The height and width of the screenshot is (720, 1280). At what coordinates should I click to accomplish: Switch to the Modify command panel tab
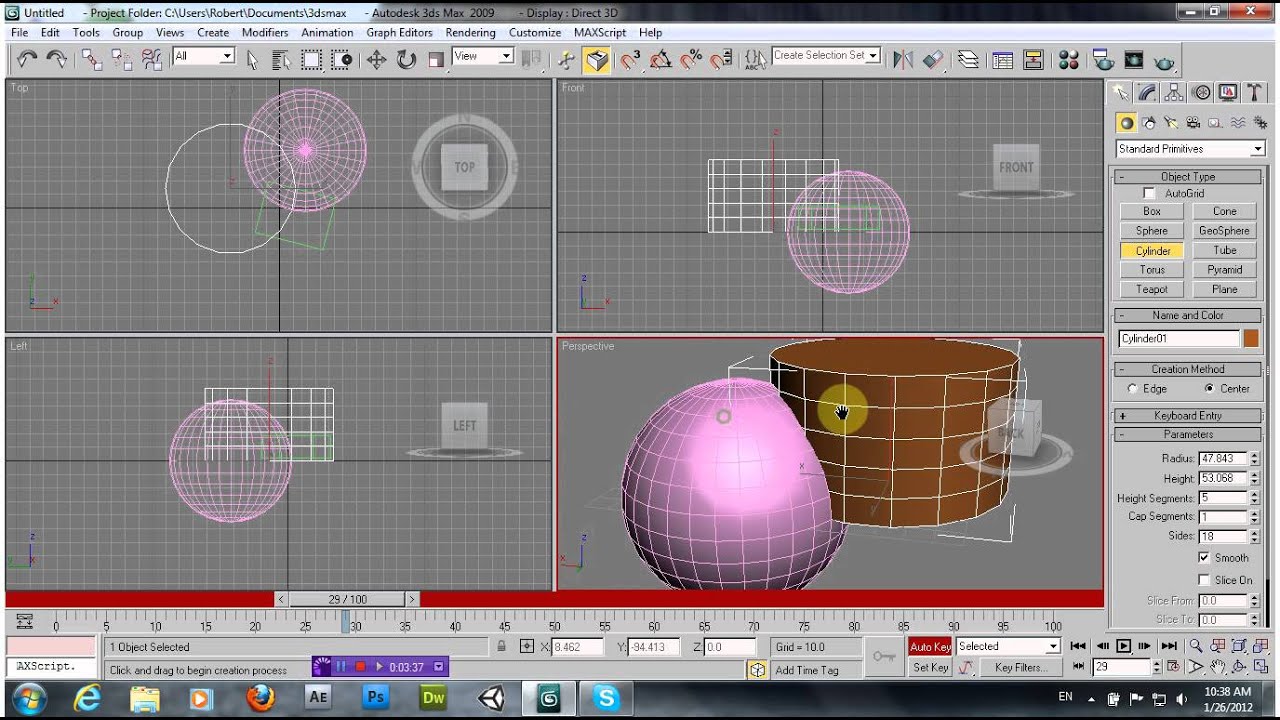click(x=1147, y=93)
